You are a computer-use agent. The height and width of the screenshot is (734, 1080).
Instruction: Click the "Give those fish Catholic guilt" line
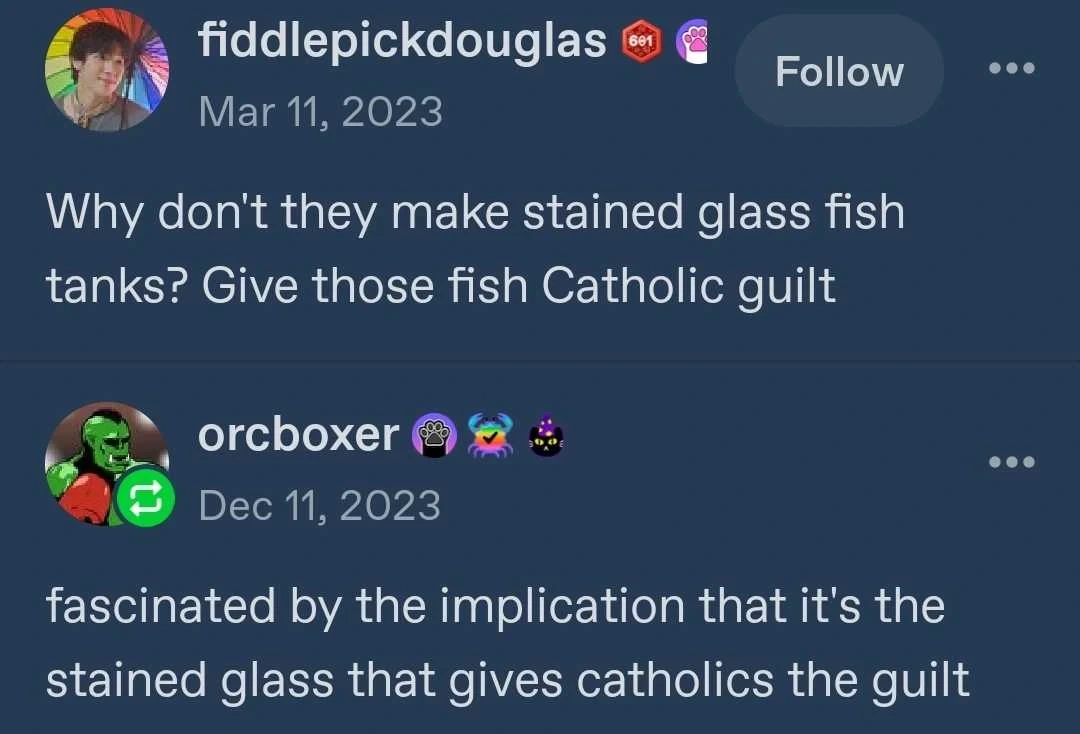pyautogui.click(x=518, y=286)
